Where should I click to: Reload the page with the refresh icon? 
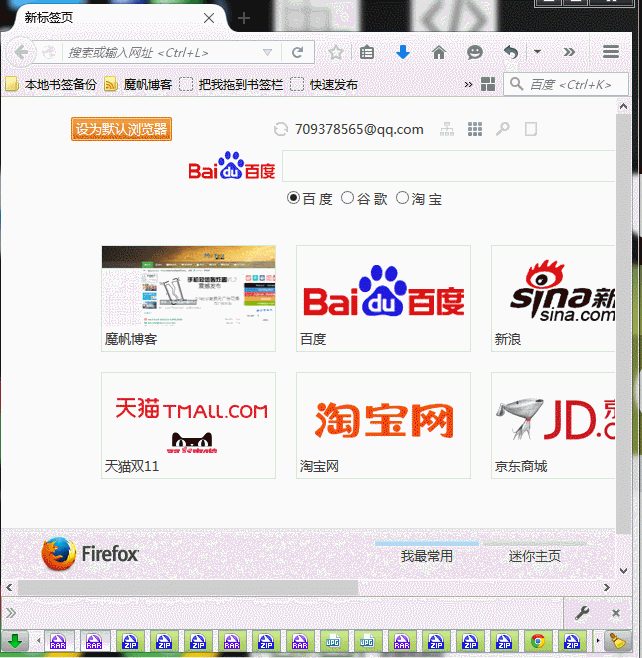298,52
